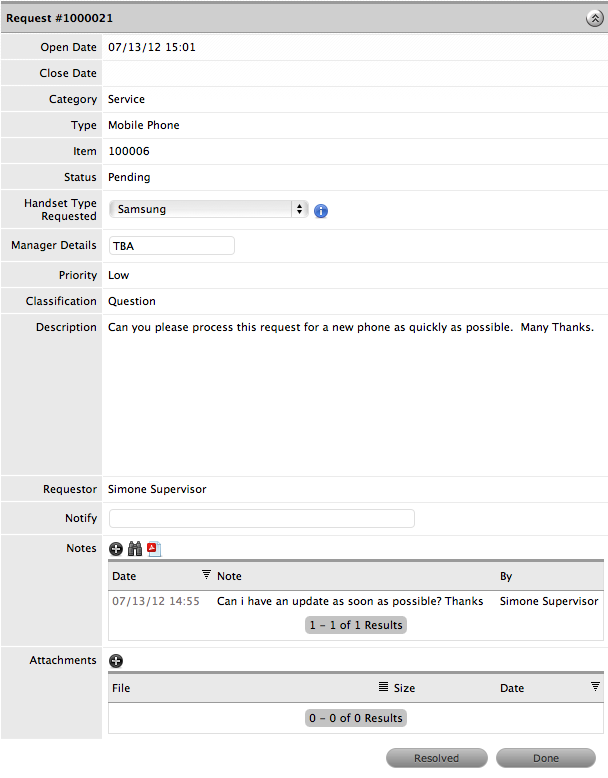
Task: Sort attachments by the Size column icon
Action: point(383,687)
